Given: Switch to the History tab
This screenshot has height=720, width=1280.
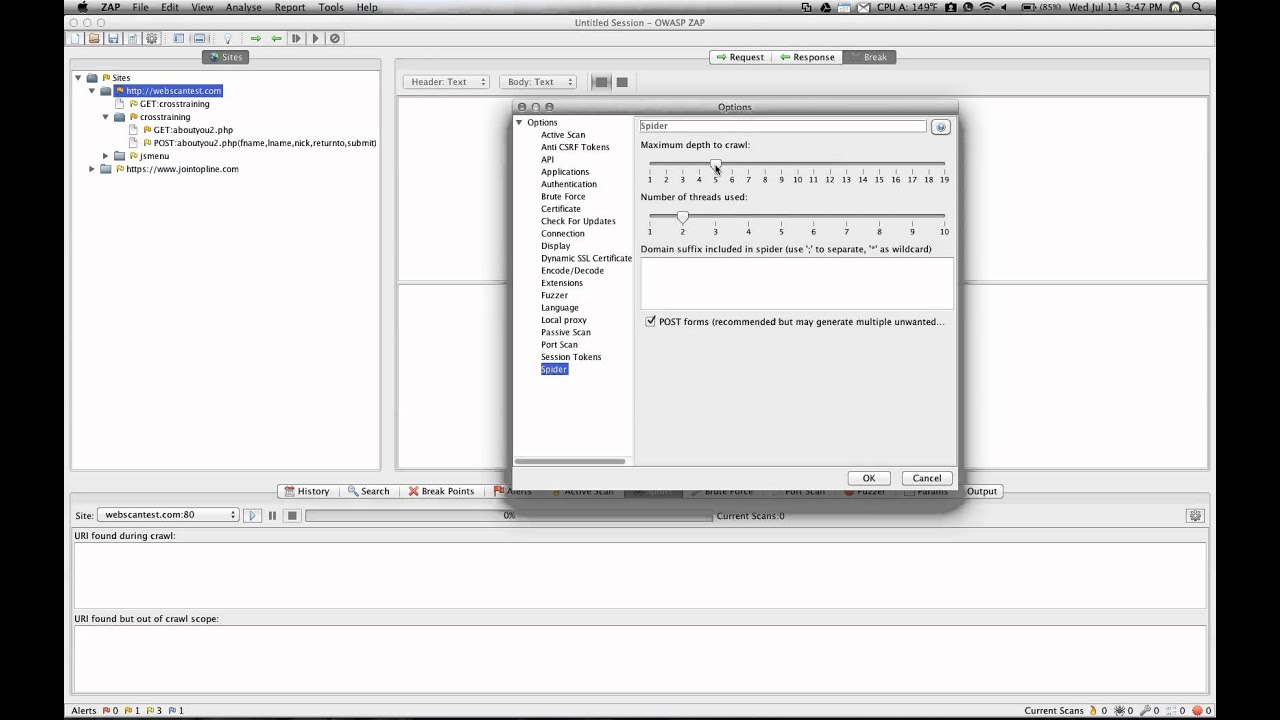Looking at the screenshot, I should 306,491.
